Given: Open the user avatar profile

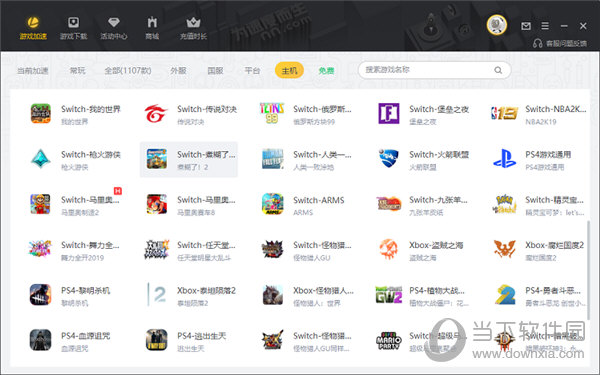Looking at the screenshot, I should click(497, 25).
